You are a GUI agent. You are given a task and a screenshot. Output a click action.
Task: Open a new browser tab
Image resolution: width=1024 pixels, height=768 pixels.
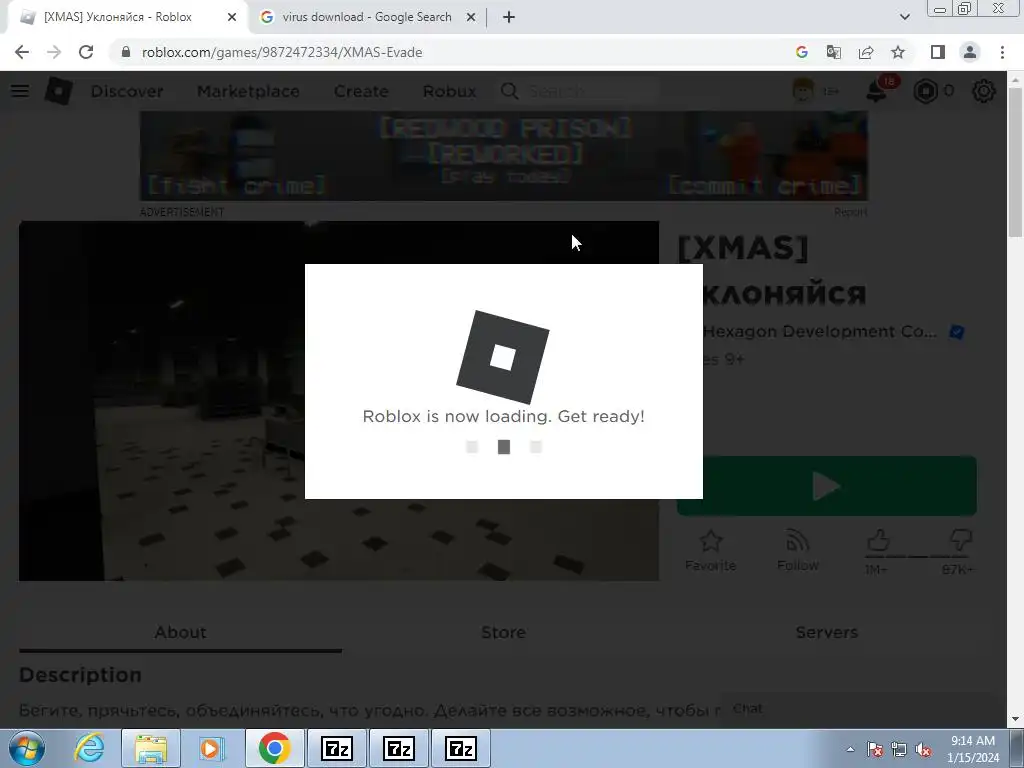point(509,17)
